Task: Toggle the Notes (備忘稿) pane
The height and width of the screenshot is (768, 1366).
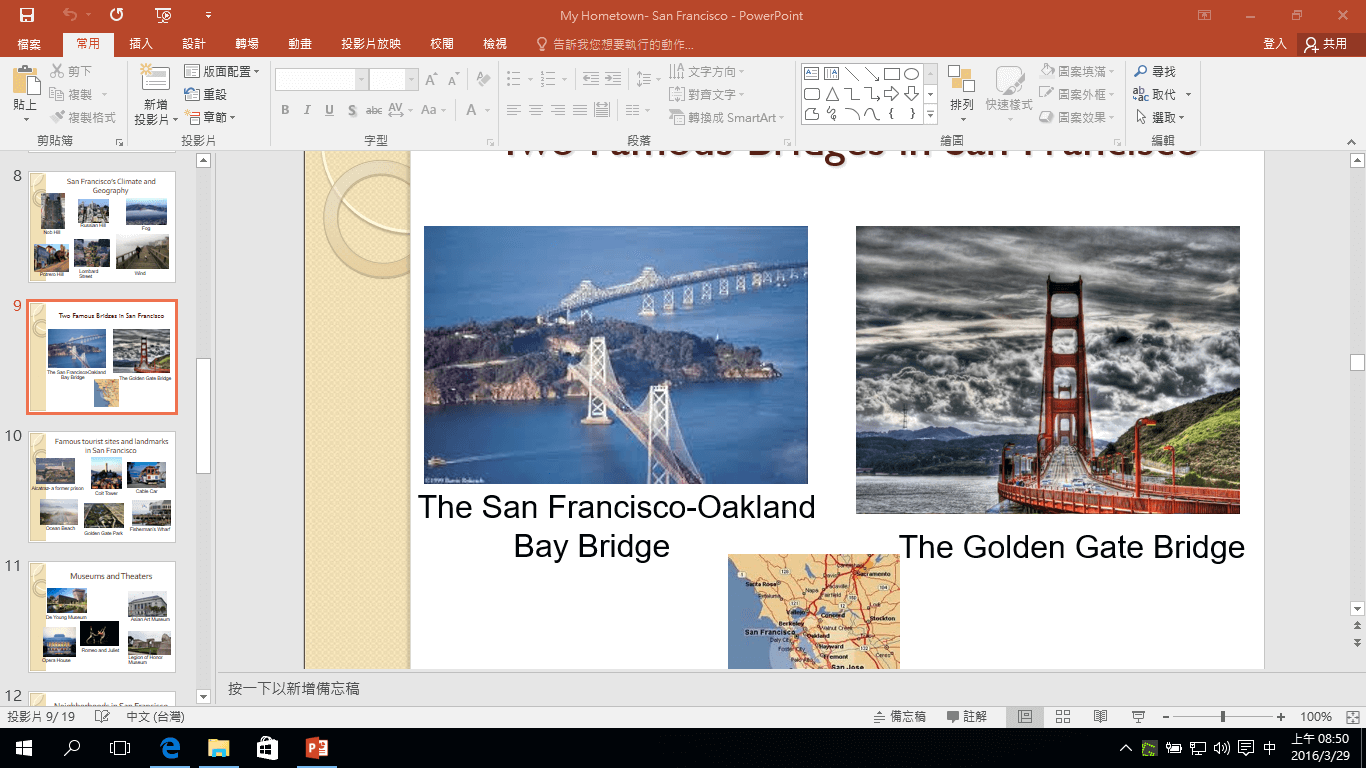Action: click(900, 716)
